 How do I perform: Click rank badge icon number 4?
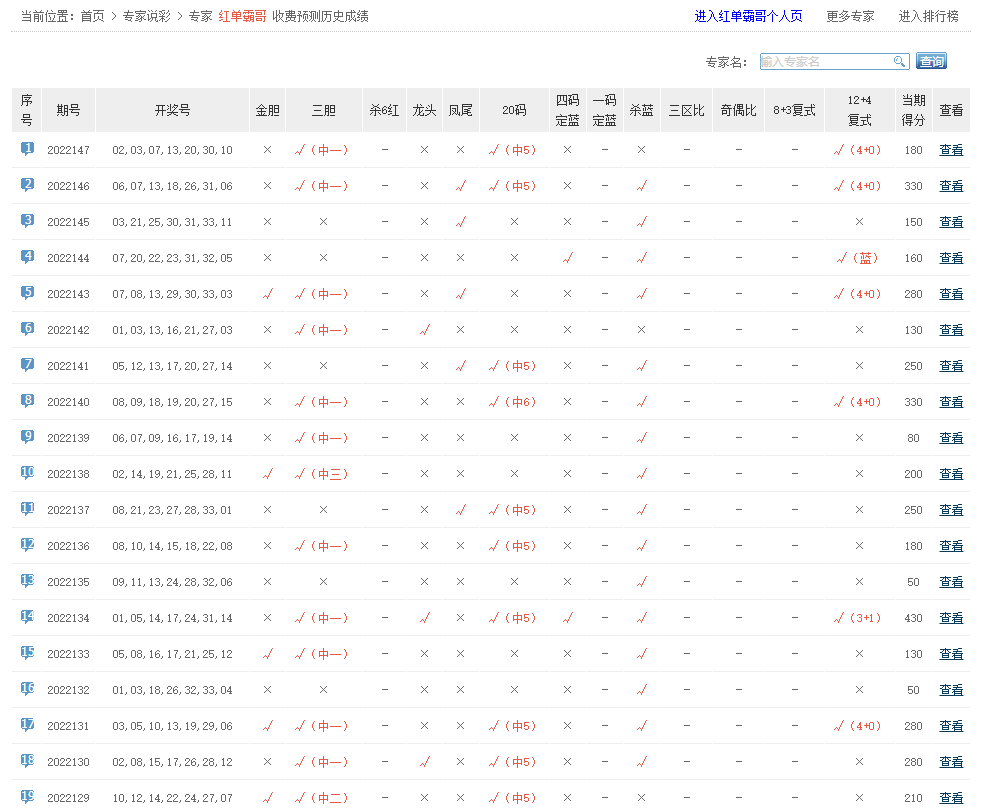(27, 257)
